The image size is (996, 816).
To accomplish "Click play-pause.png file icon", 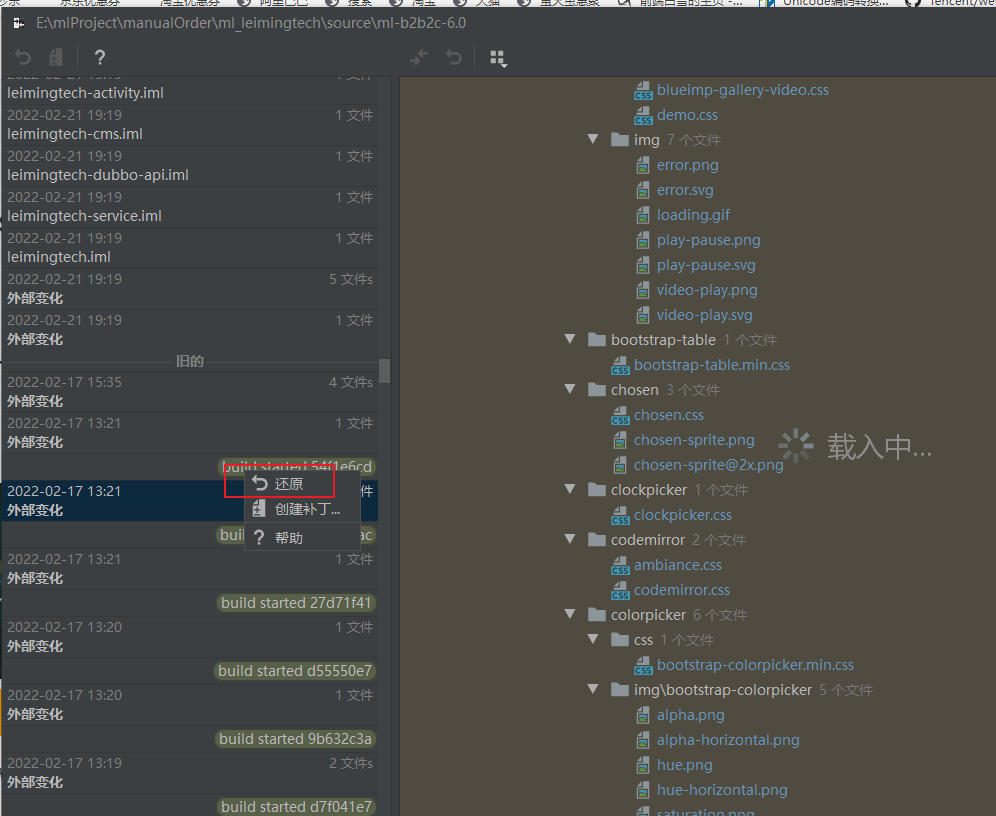I will pyautogui.click(x=643, y=241).
